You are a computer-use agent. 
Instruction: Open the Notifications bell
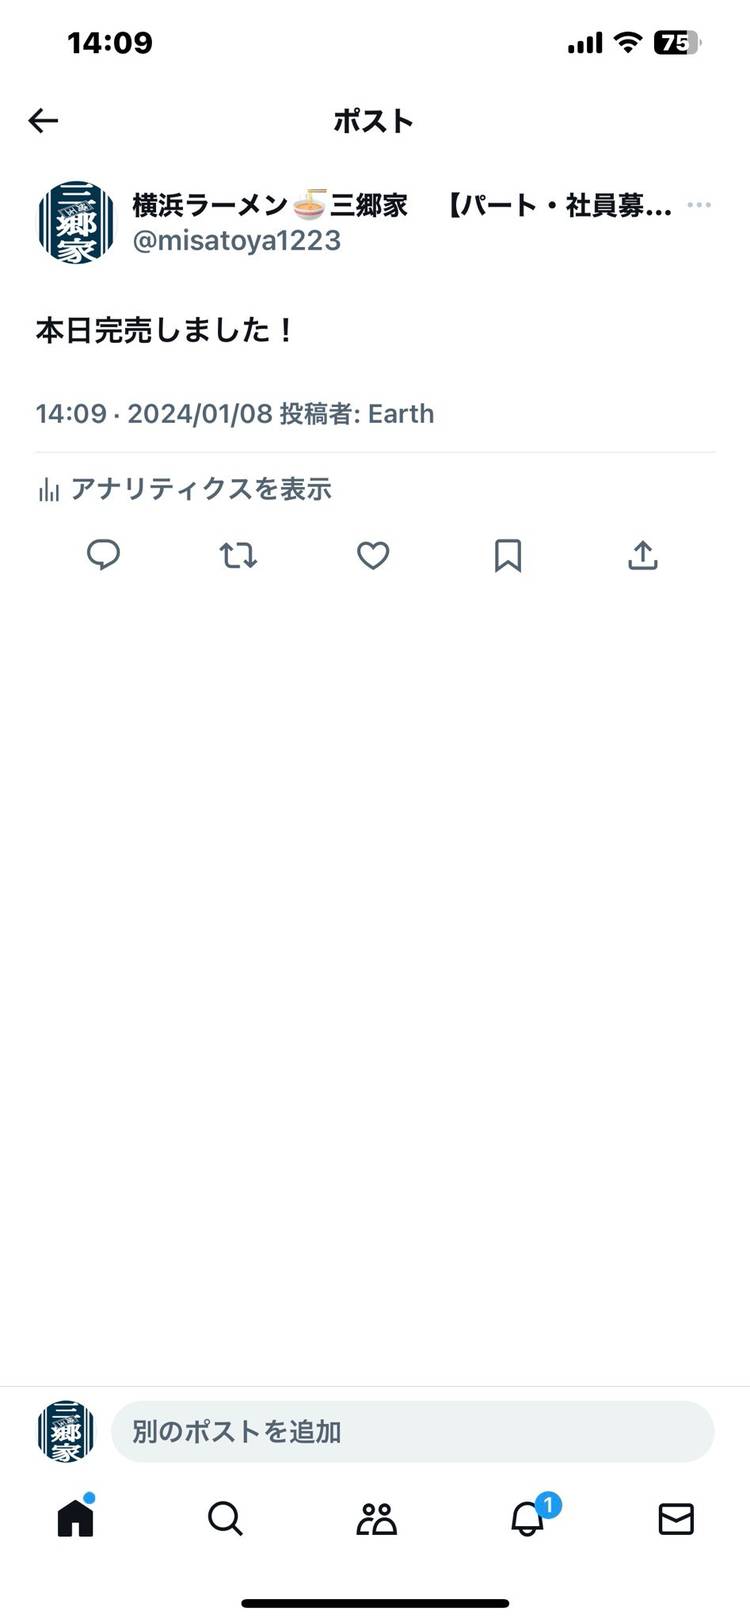point(528,1518)
